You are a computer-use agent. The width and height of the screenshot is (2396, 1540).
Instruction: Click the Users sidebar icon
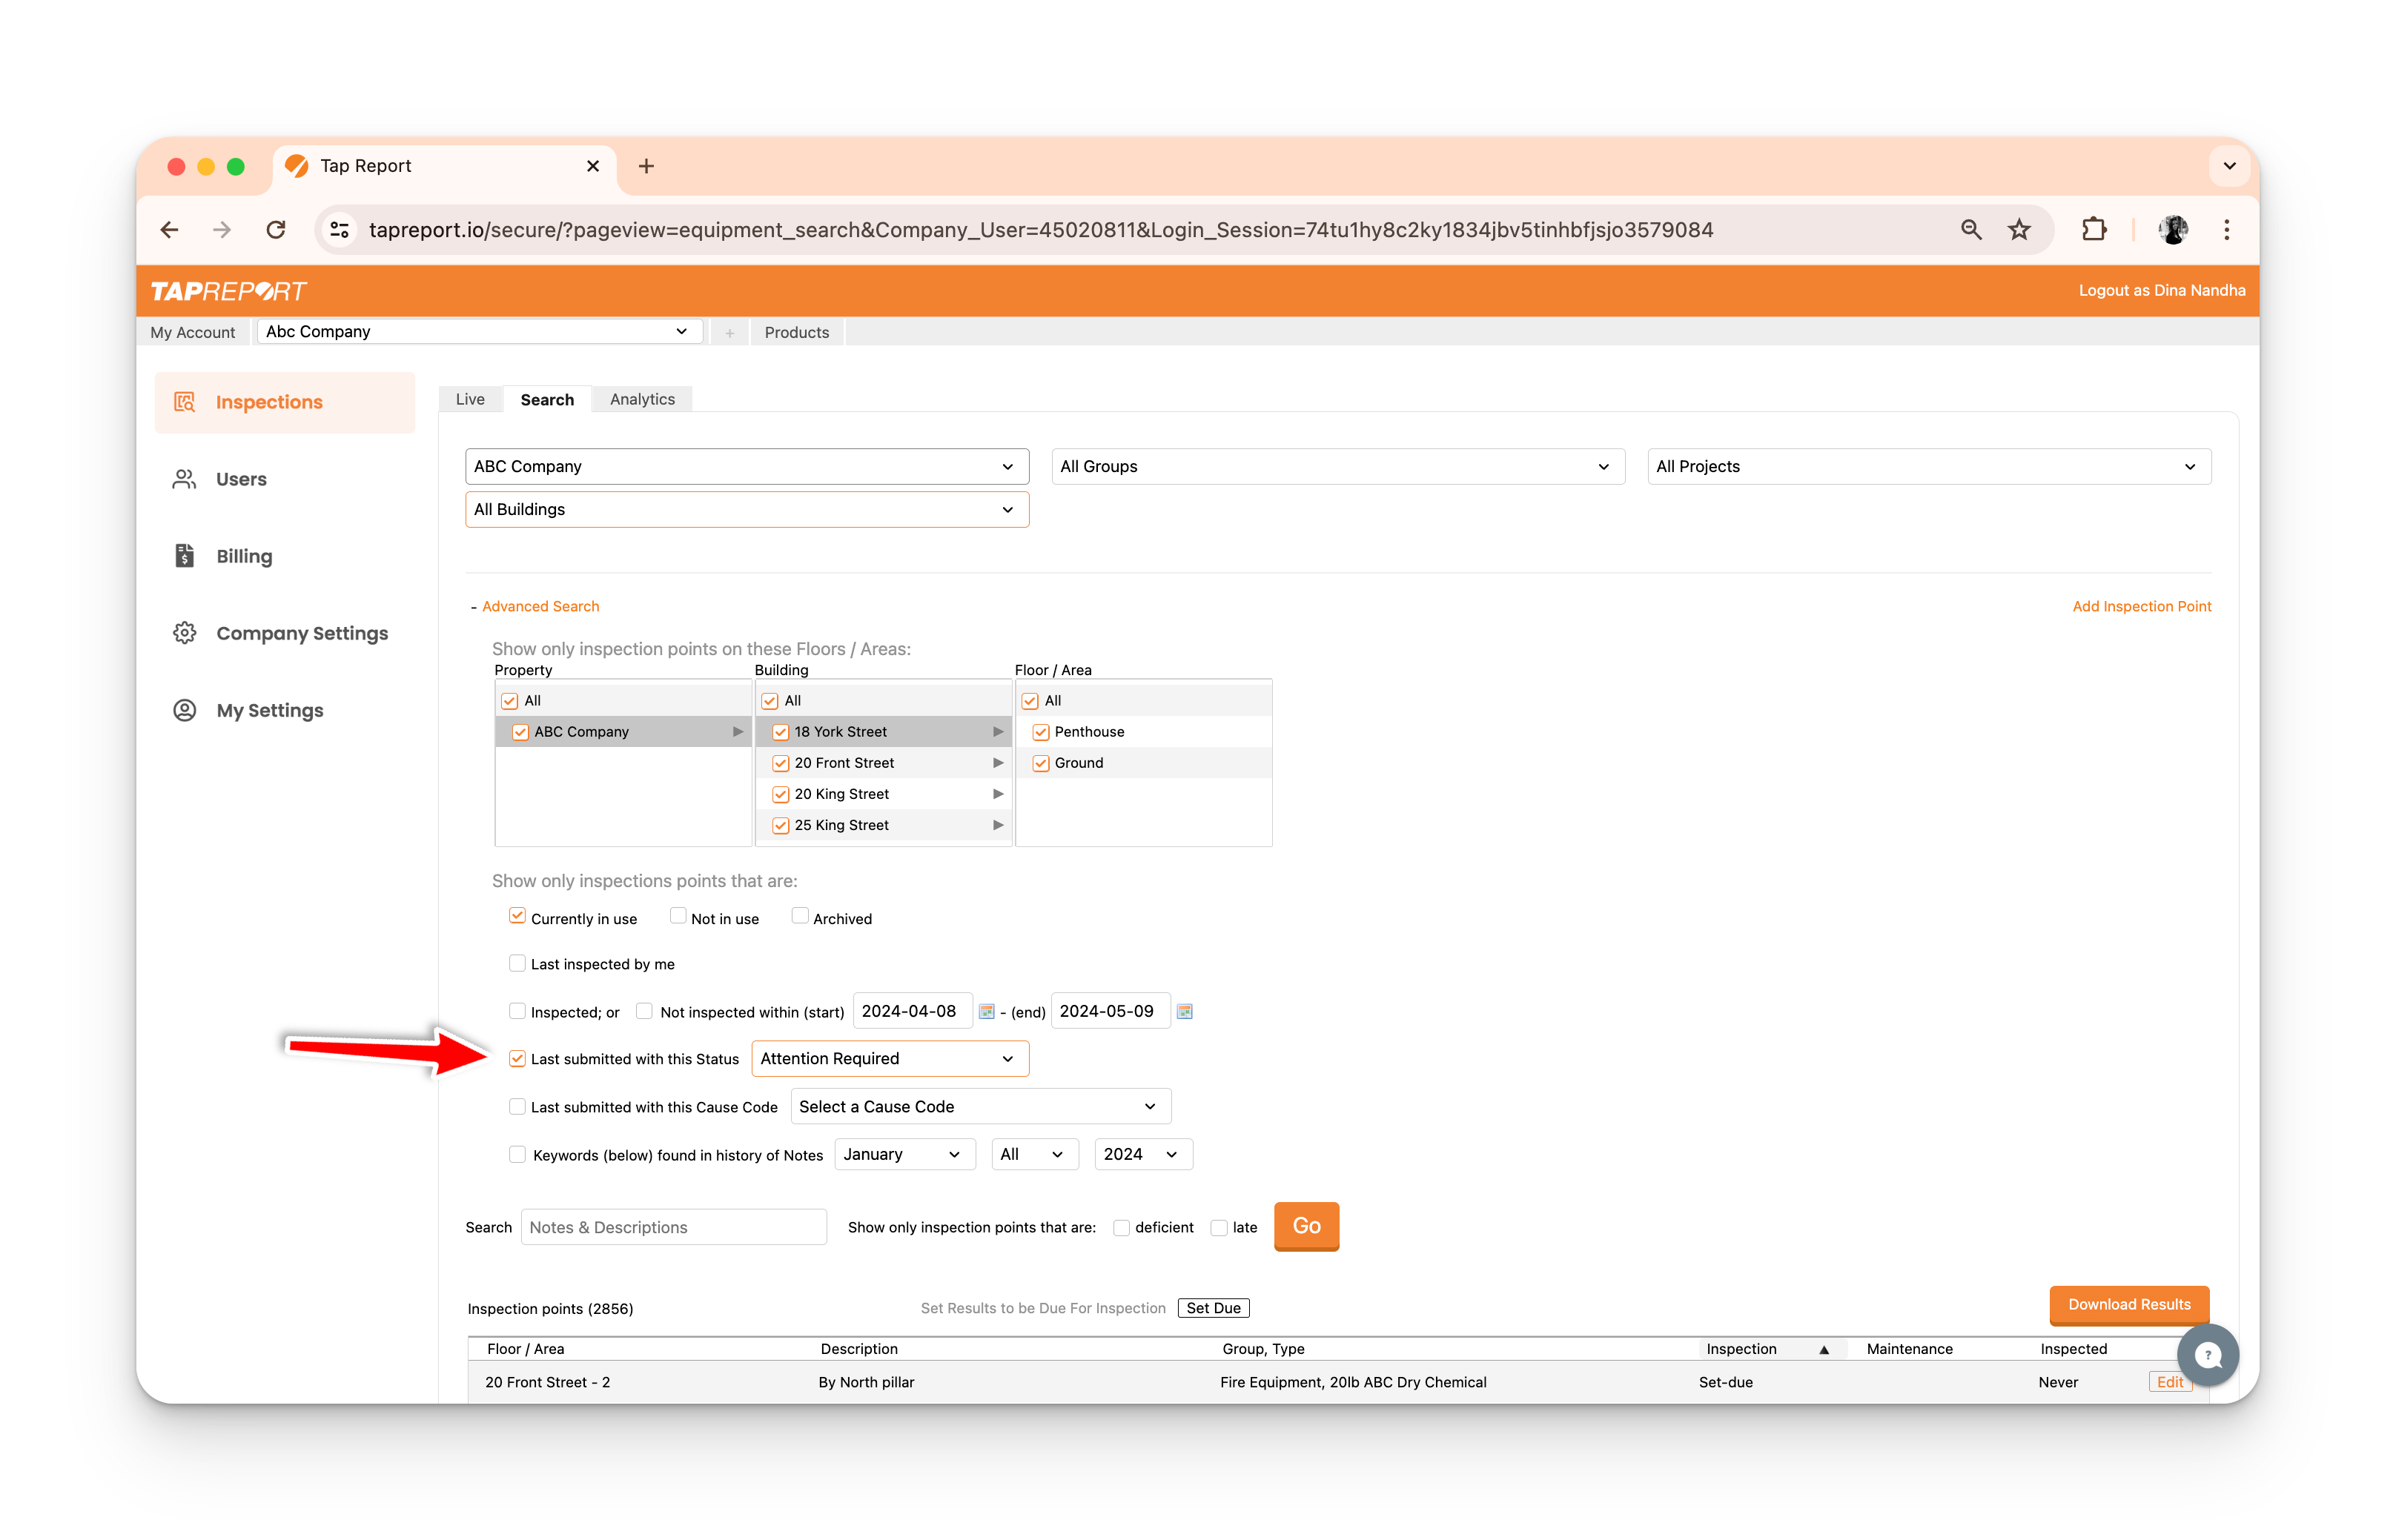click(x=185, y=479)
